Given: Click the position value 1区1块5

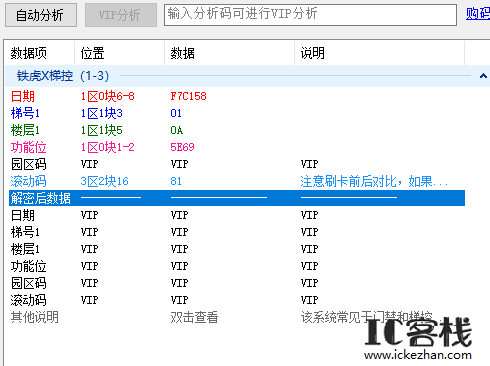Looking at the screenshot, I should [101, 130].
